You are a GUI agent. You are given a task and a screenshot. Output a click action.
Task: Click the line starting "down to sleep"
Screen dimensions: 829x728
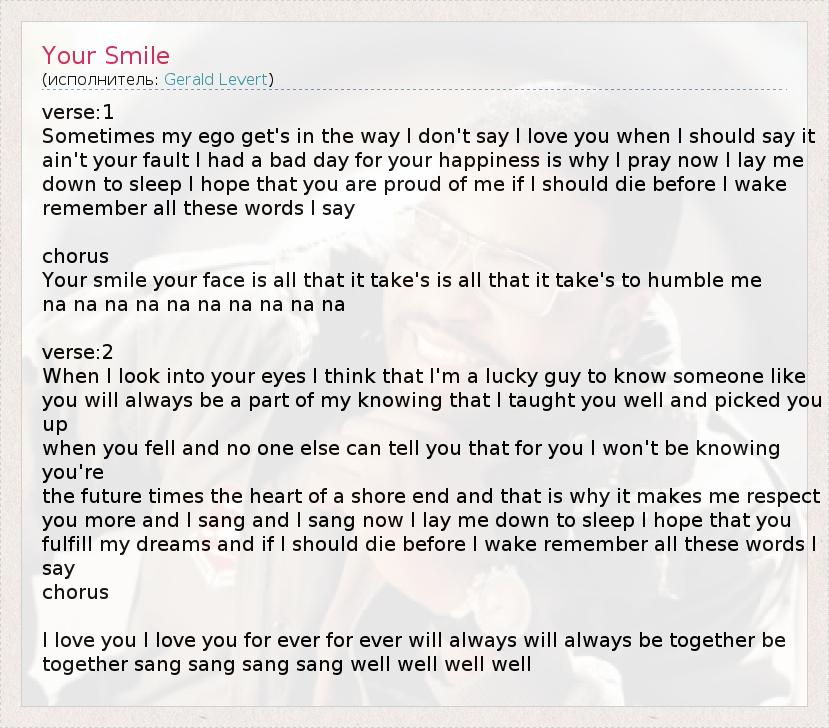(x=414, y=184)
